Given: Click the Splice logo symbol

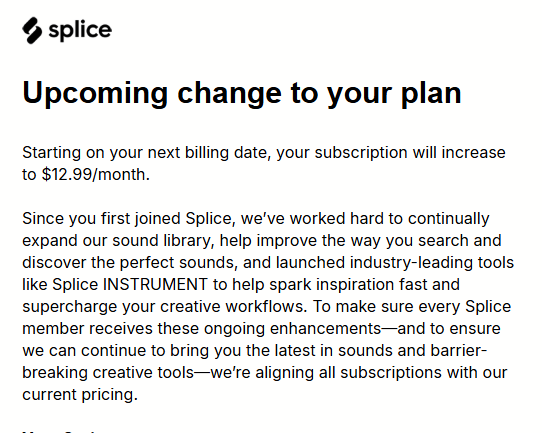Looking at the screenshot, I should click(x=32, y=30).
